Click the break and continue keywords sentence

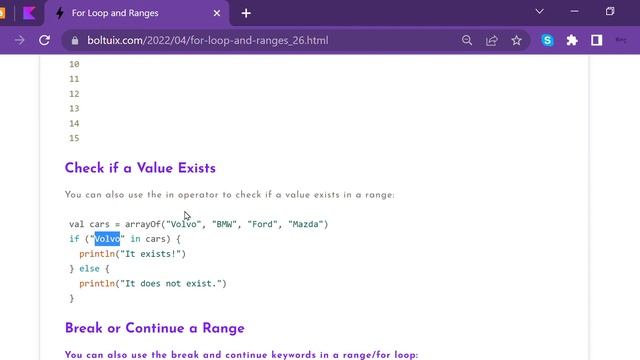(x=242, y=355)
